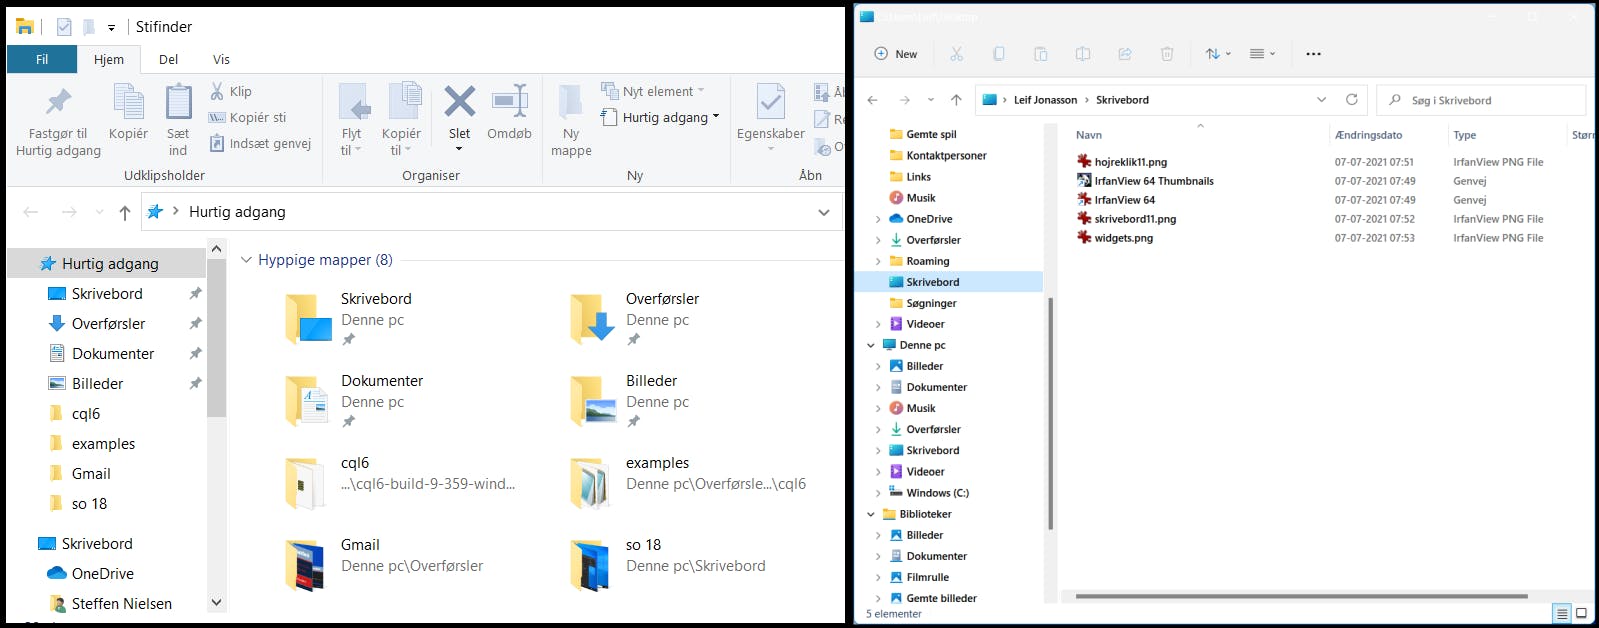The height and width of the screenshot is (628, 1599).
Task: Switch to large icons view in status bar
Action: (x=1581, y=613)
